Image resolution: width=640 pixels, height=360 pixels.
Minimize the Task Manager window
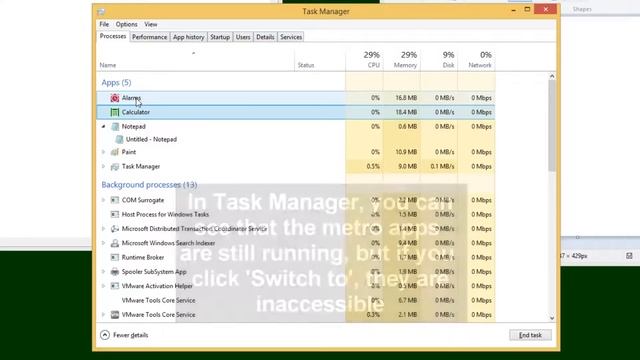[513, 10]
